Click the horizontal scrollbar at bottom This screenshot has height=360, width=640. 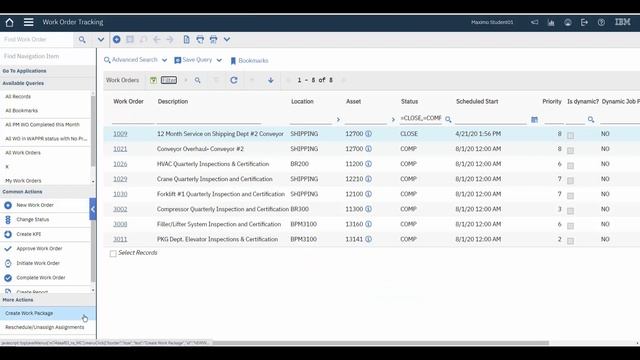tap(380, 343)
